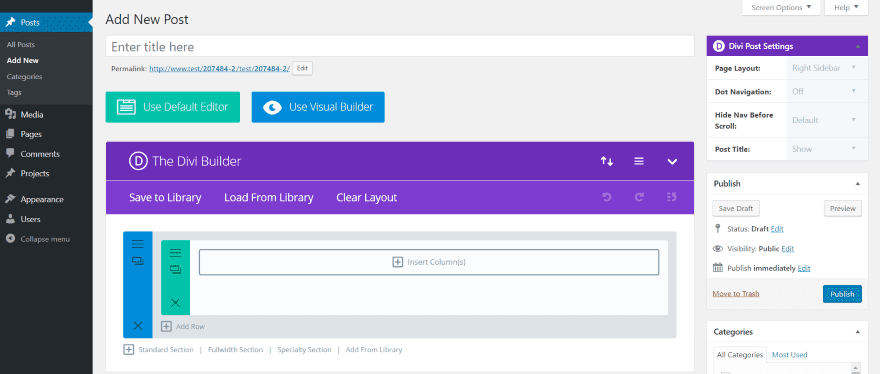The image size is (880, 374).
Task: Click Fullwidth Section link
Action: coord(235,350)
